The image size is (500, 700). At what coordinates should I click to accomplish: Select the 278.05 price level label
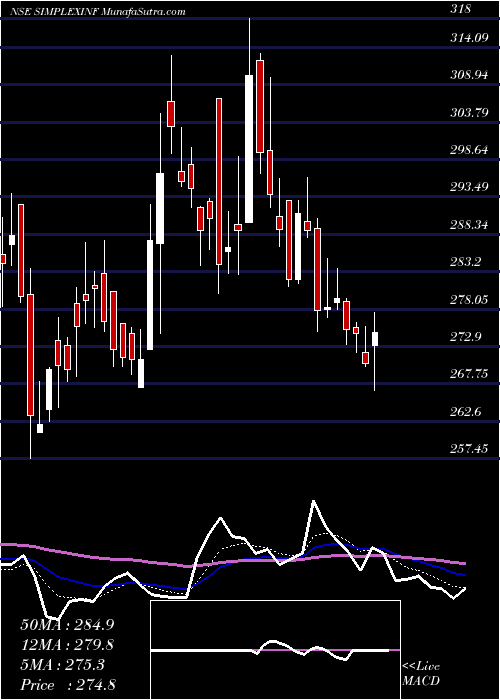tap(469, 299)
